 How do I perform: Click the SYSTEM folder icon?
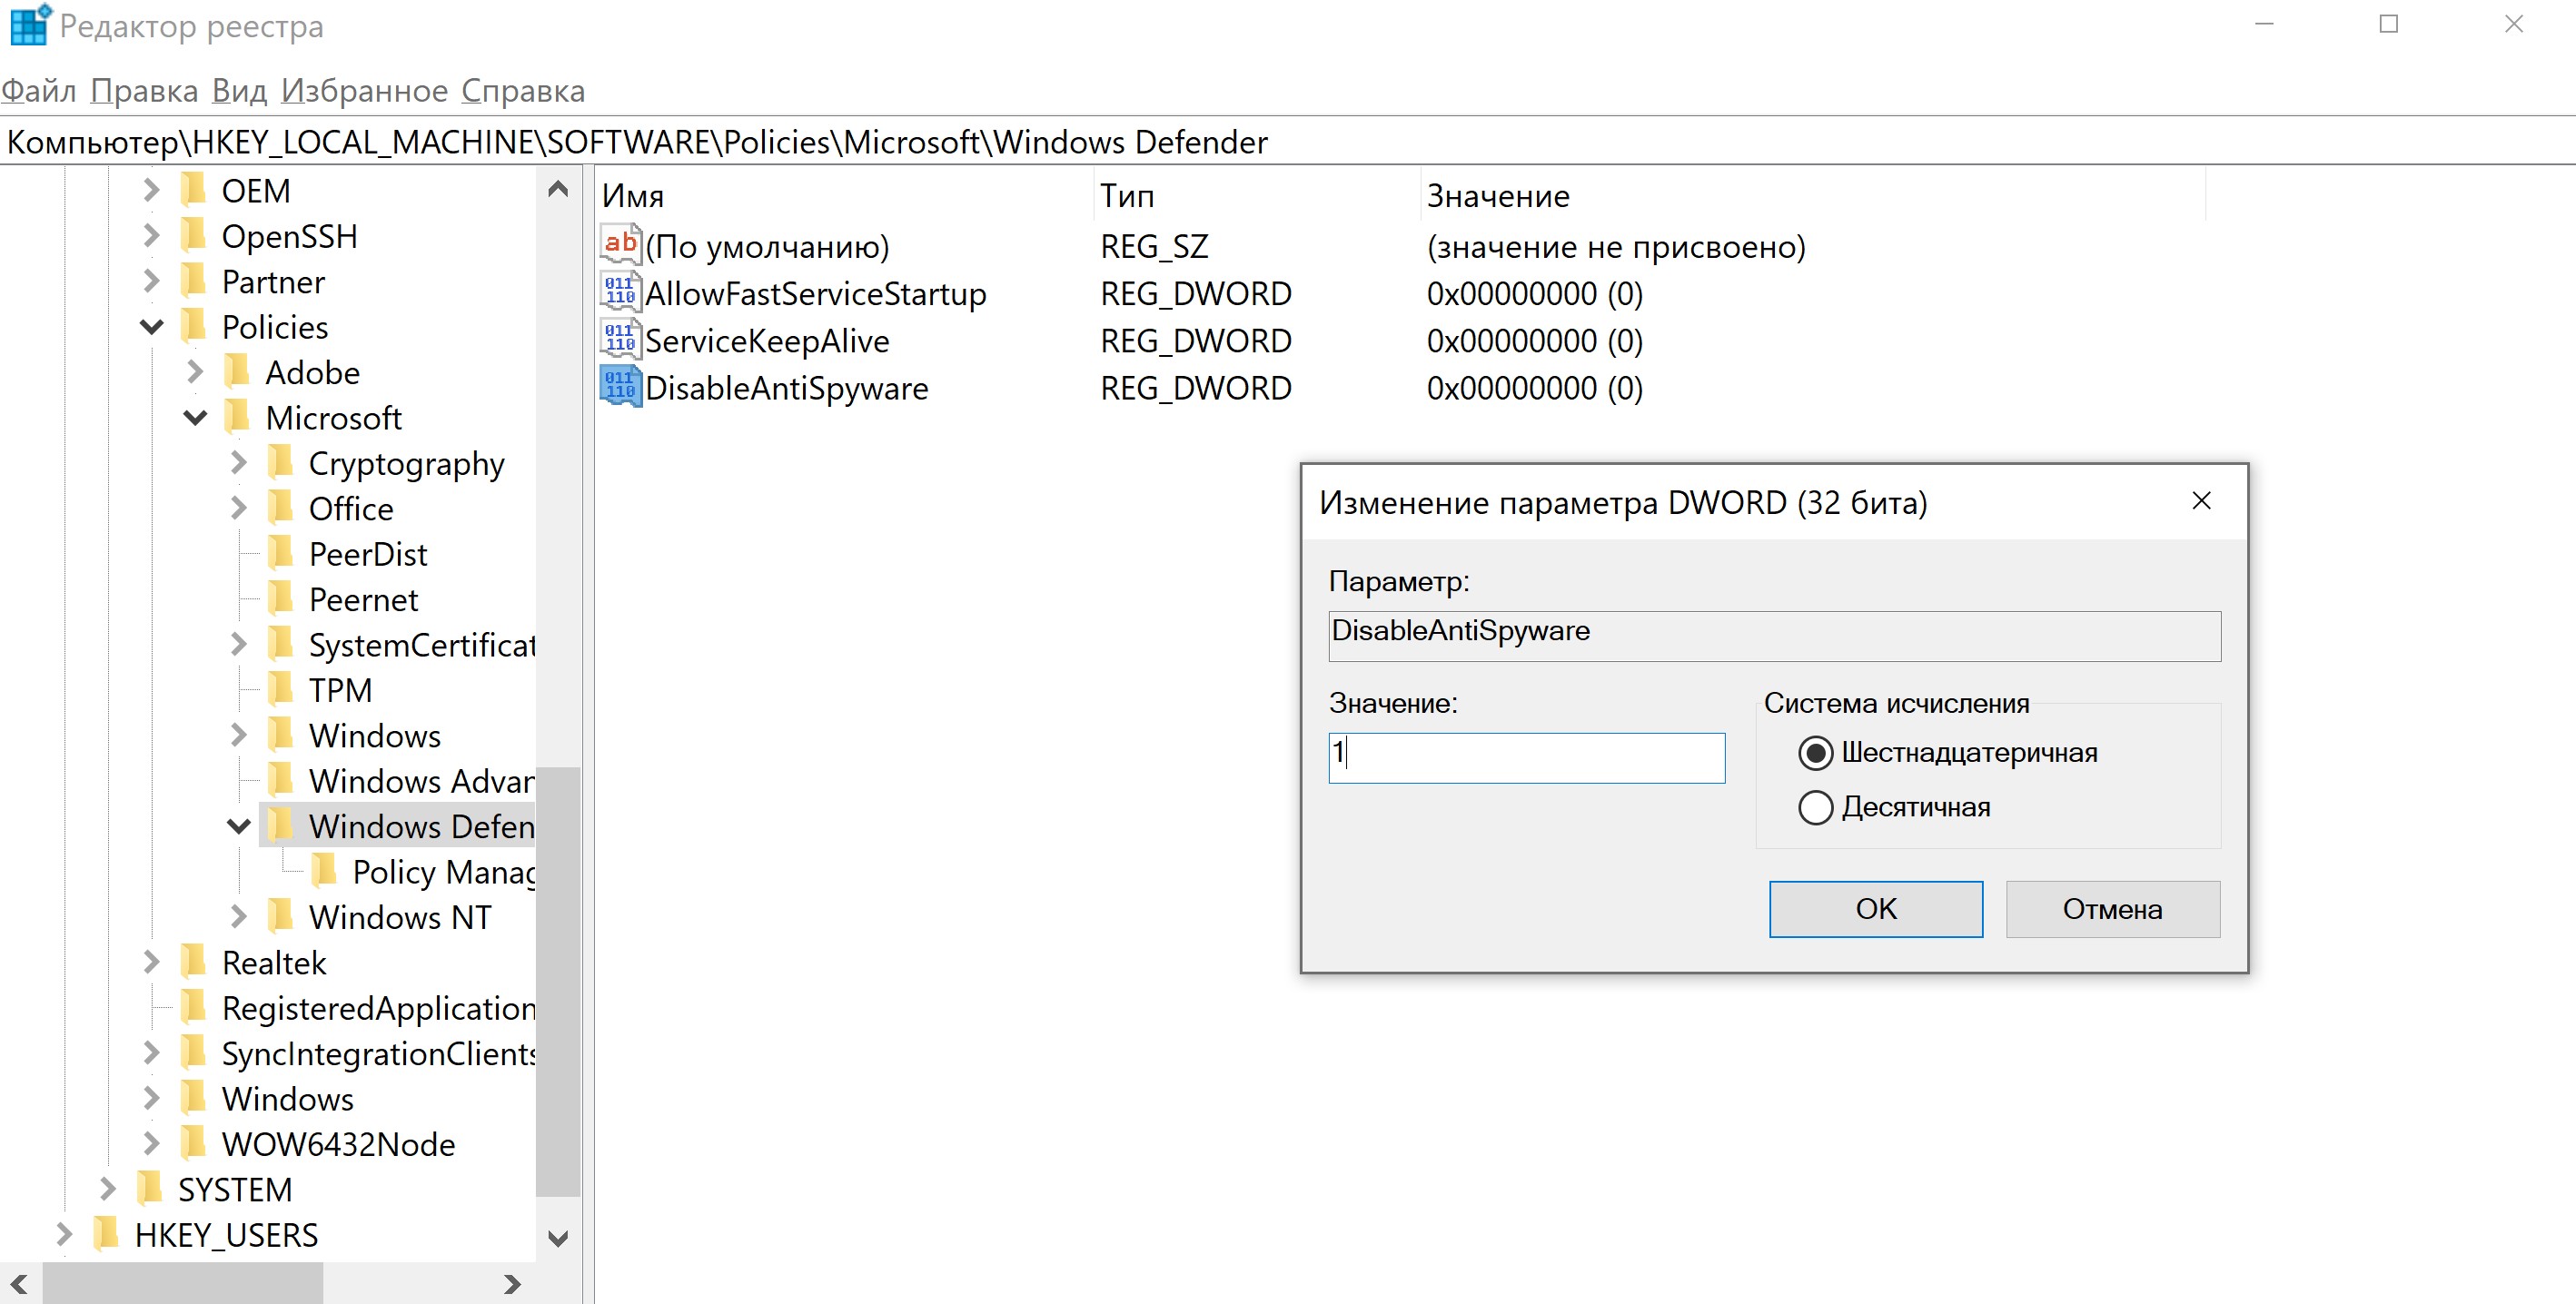click(x=150, y=1188)
